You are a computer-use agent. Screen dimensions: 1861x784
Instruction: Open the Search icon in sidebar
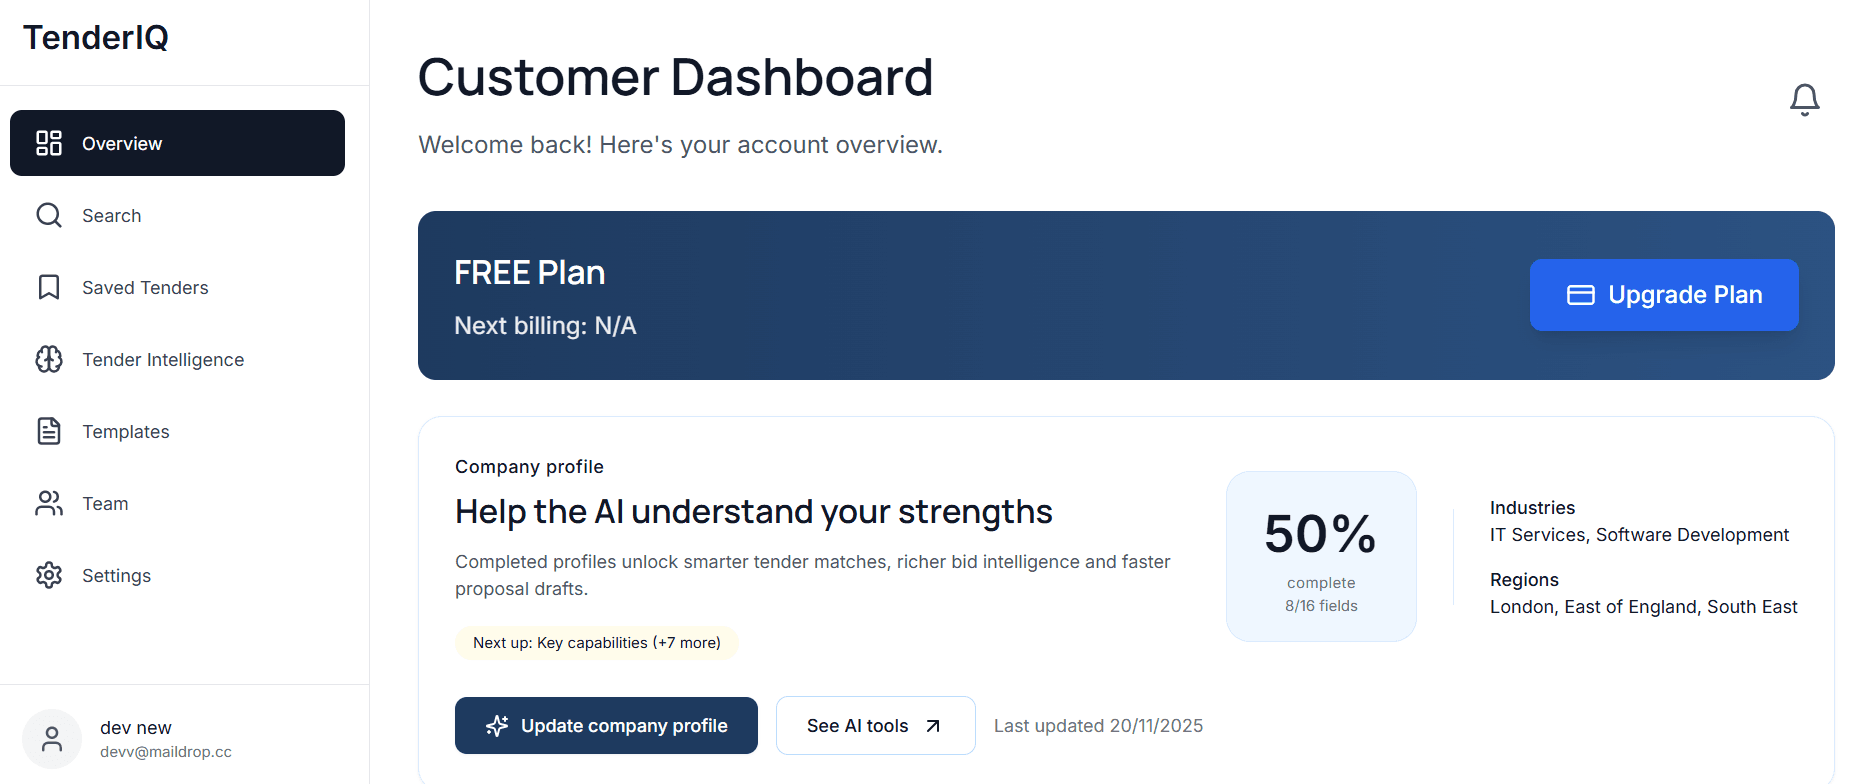tap(48, 215)
